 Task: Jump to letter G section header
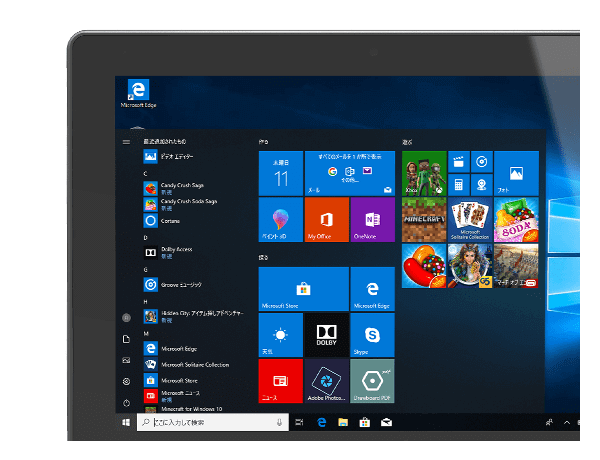coord(145,270)
